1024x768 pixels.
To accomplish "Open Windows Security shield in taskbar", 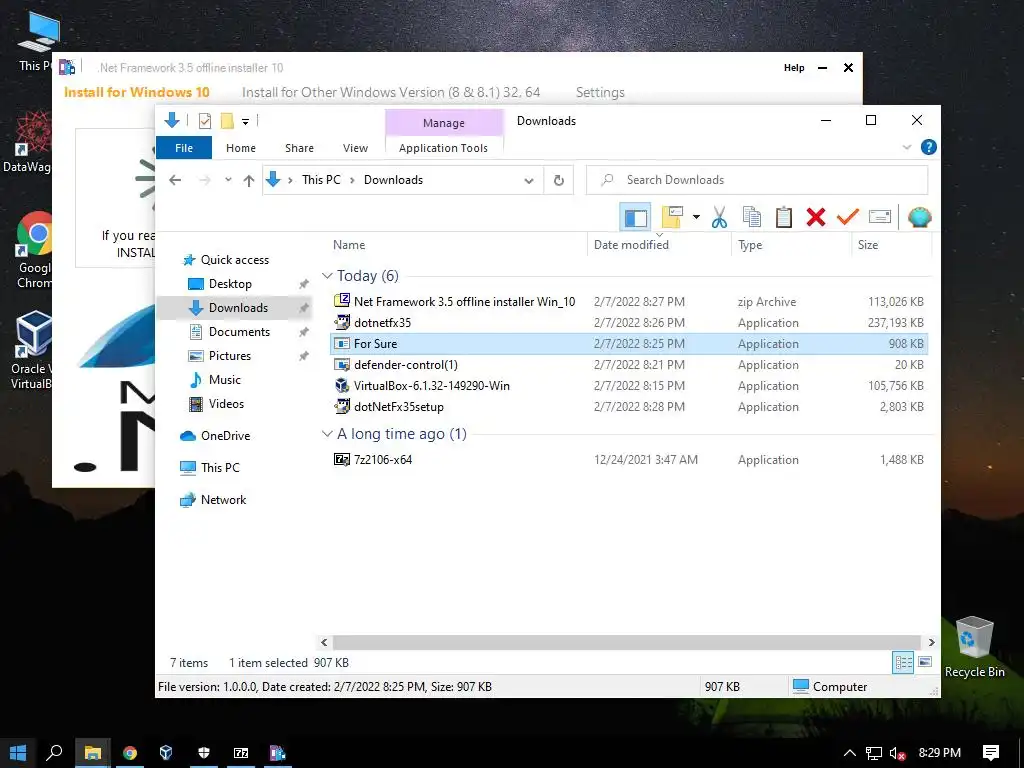I will [204, 752].
